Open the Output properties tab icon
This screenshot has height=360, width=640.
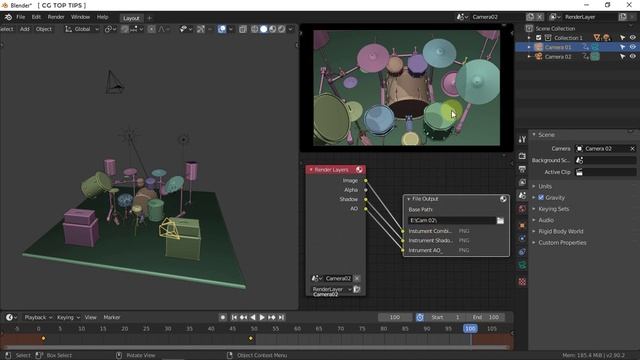click(x=522, y=169)
